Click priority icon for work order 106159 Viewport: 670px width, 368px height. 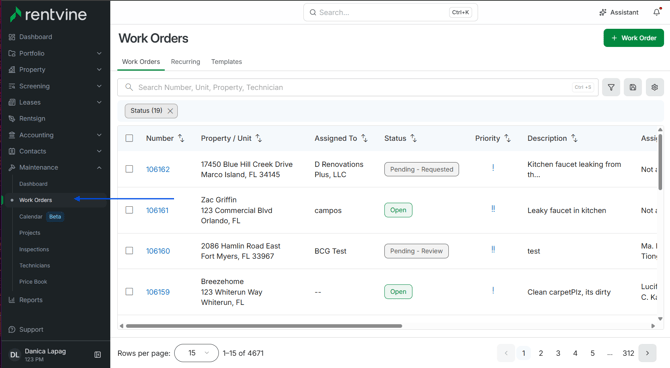click(493, 291)
